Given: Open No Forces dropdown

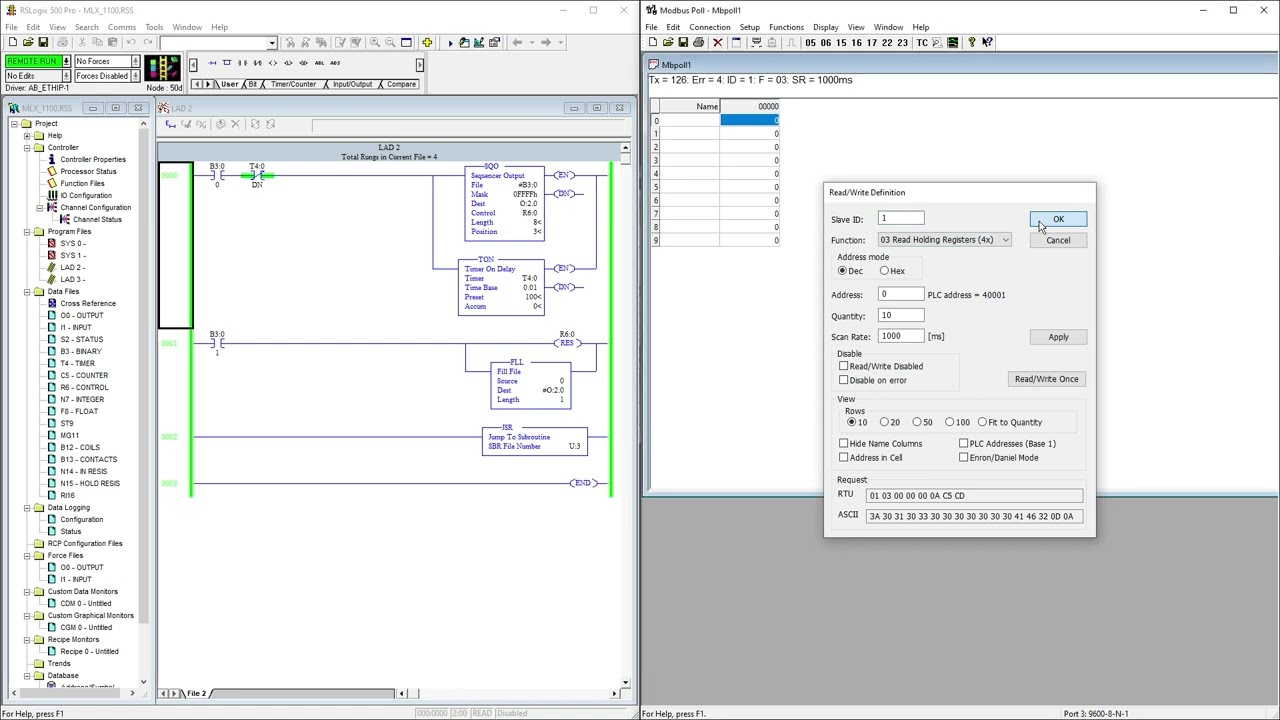Looking at the screenshot, I should 136,61.
